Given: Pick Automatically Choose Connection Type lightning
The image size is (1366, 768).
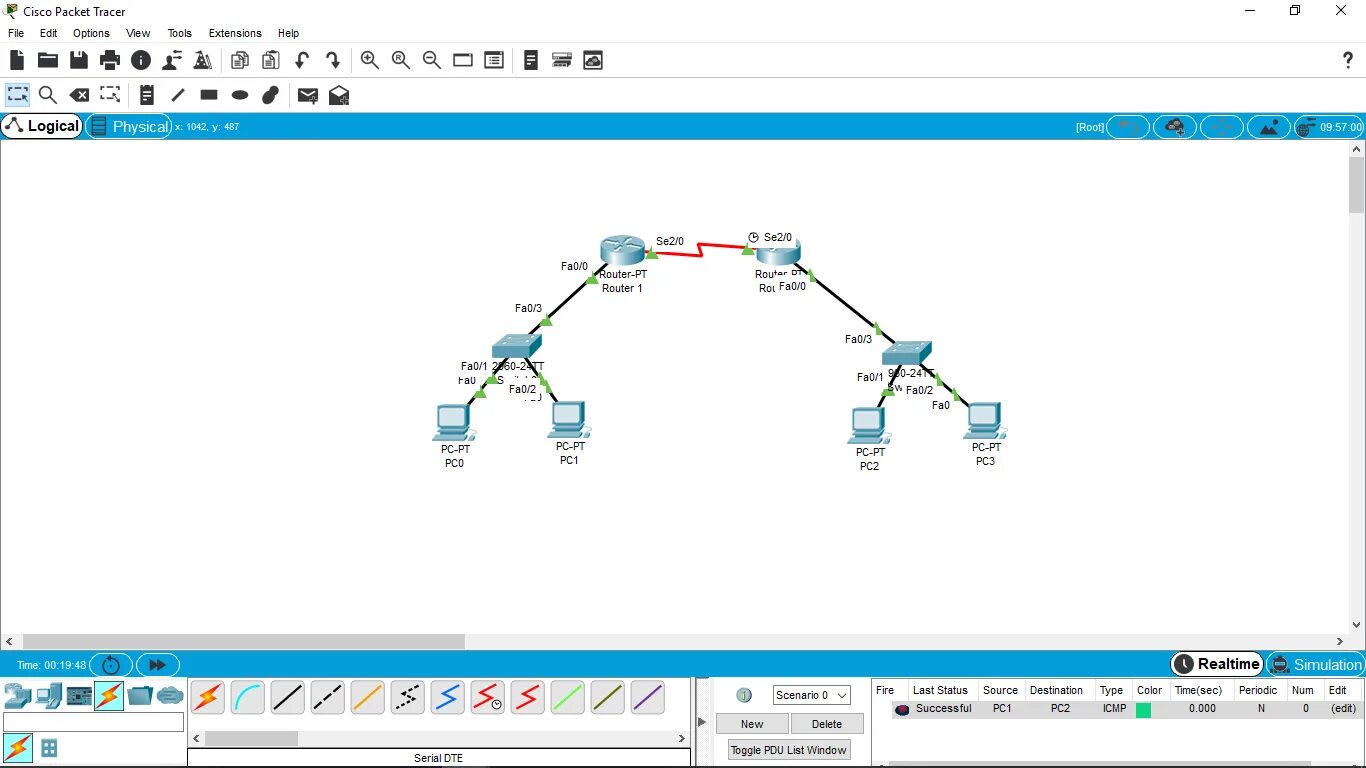Looking at the screenshot, I should pyautogui.click(x=207, y=697).
